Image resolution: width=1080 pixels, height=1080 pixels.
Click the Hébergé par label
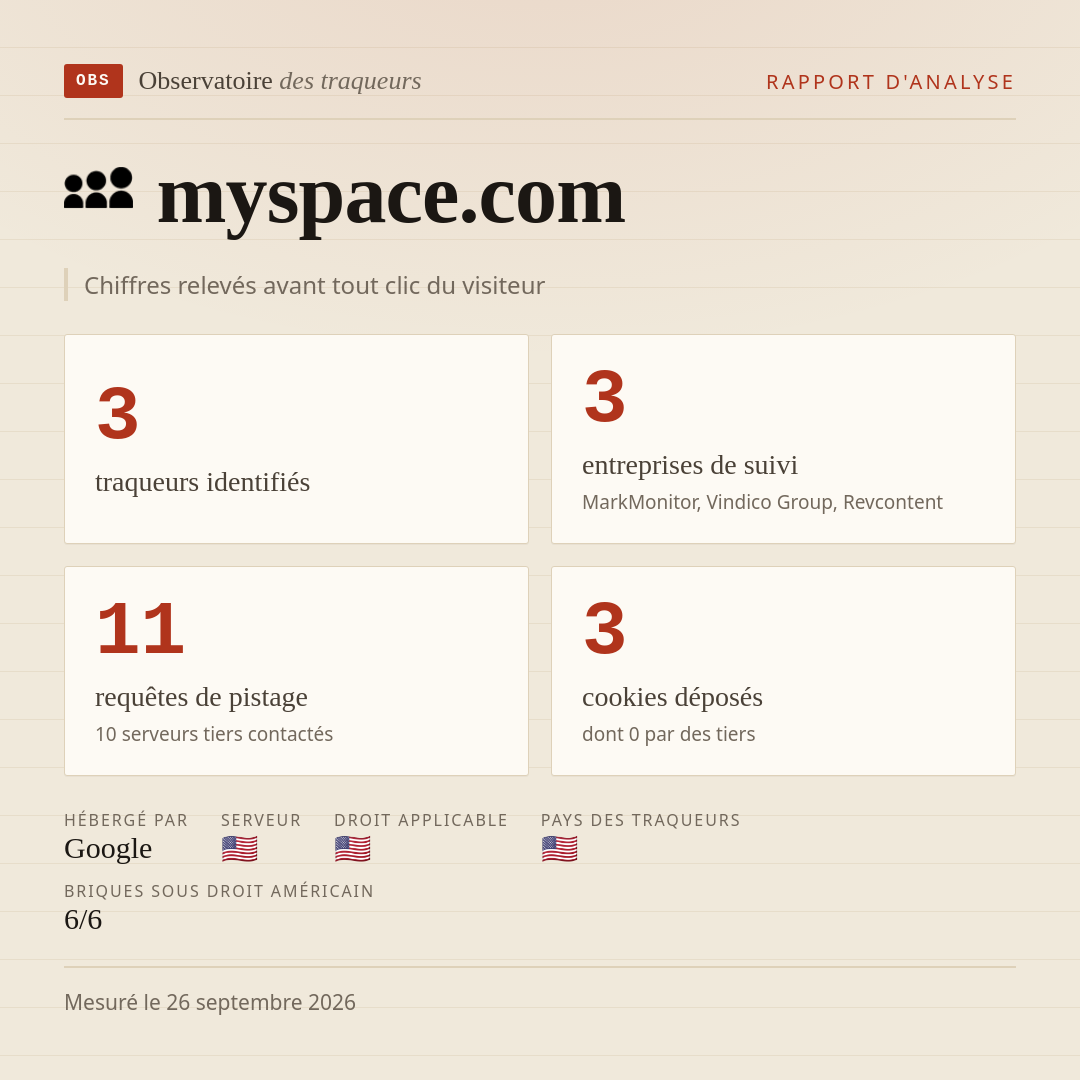(126, 820)
